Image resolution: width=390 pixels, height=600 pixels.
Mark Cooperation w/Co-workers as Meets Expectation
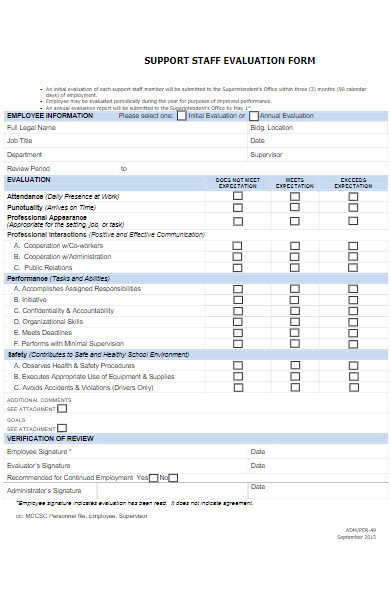[x=295, y=246]
